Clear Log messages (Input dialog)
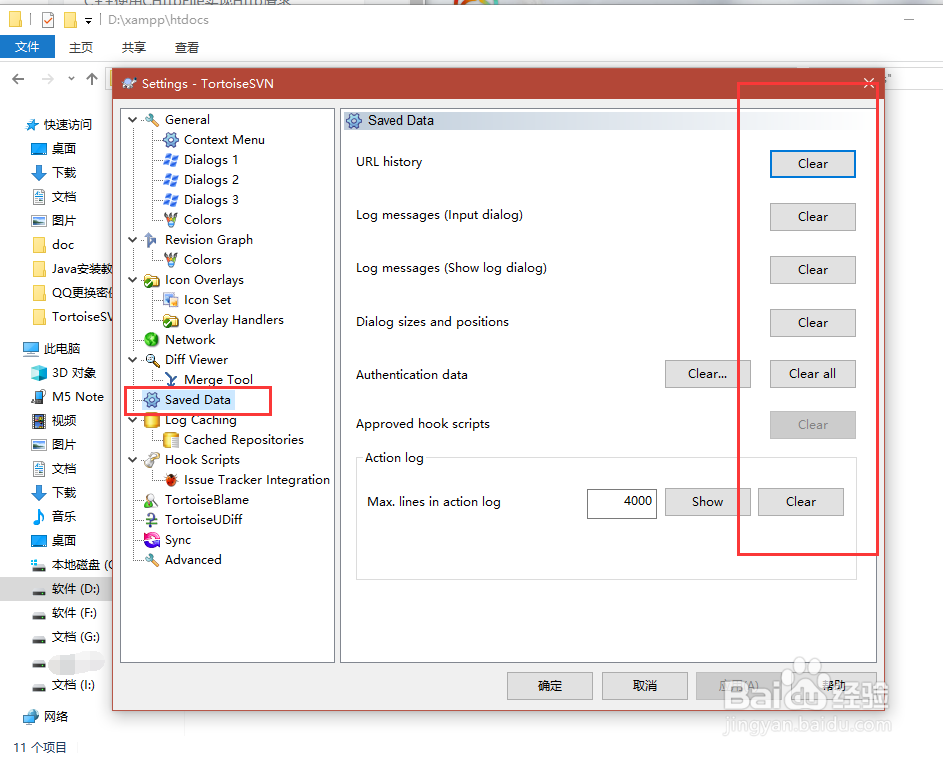 812,217
